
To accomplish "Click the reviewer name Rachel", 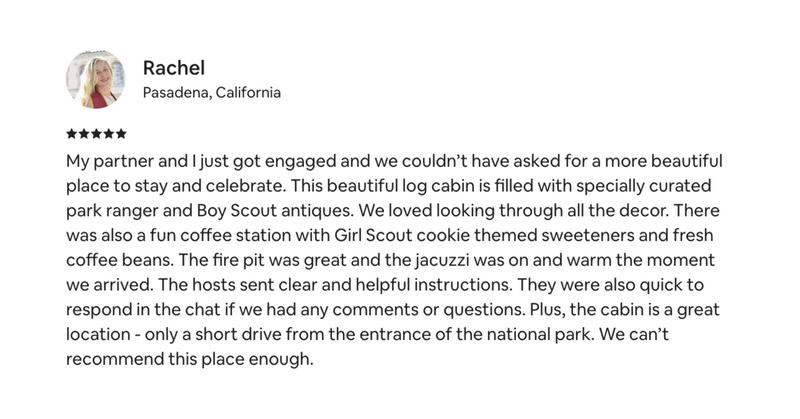I will (173, 68).
